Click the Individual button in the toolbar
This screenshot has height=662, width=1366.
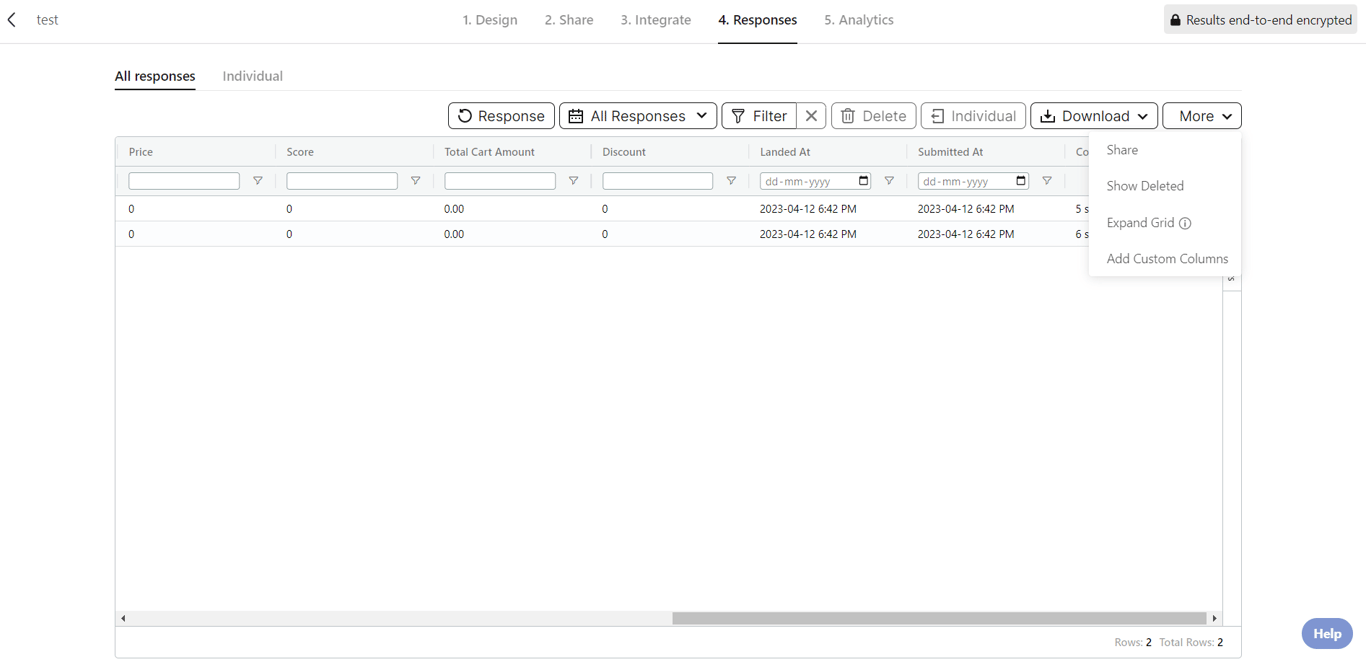(973, 116)
